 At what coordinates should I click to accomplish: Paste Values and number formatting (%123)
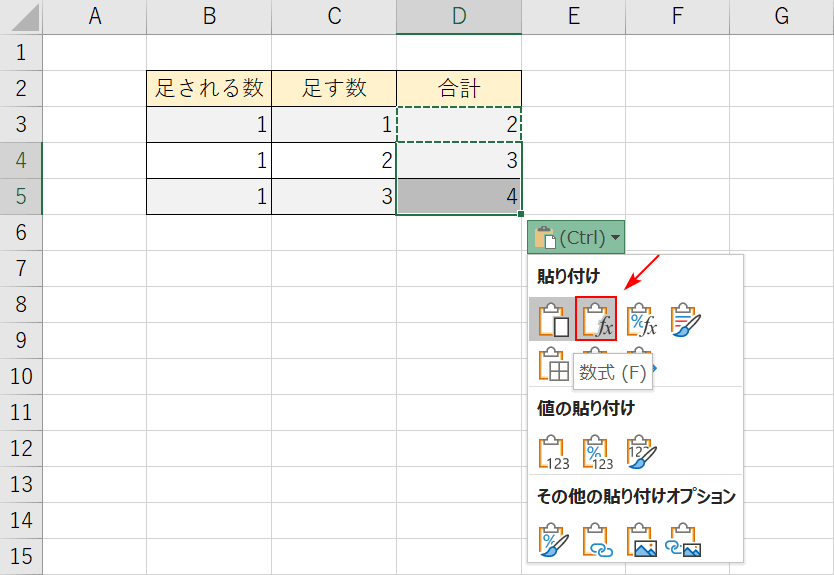click(597, 452)
